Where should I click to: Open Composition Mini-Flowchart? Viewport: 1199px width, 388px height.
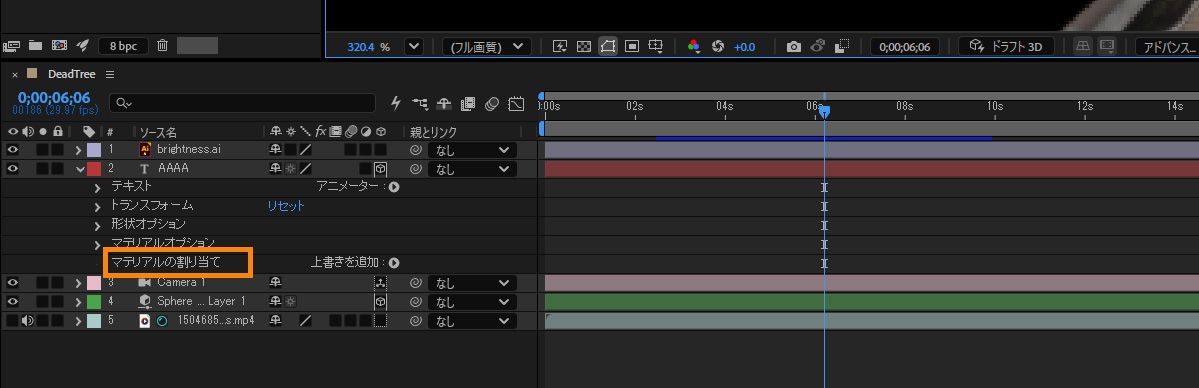(x=420, y=103)
